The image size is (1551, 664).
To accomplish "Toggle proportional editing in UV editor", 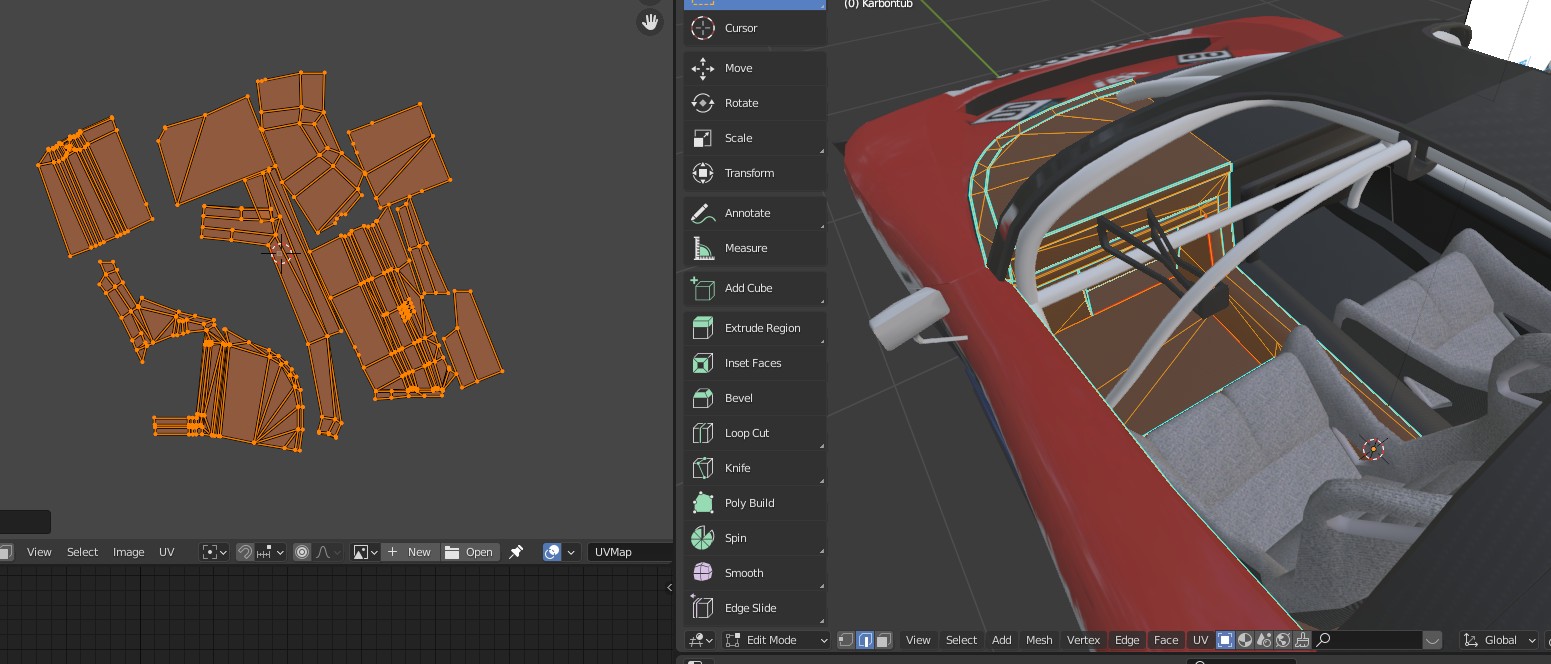I will coord(302,552).
